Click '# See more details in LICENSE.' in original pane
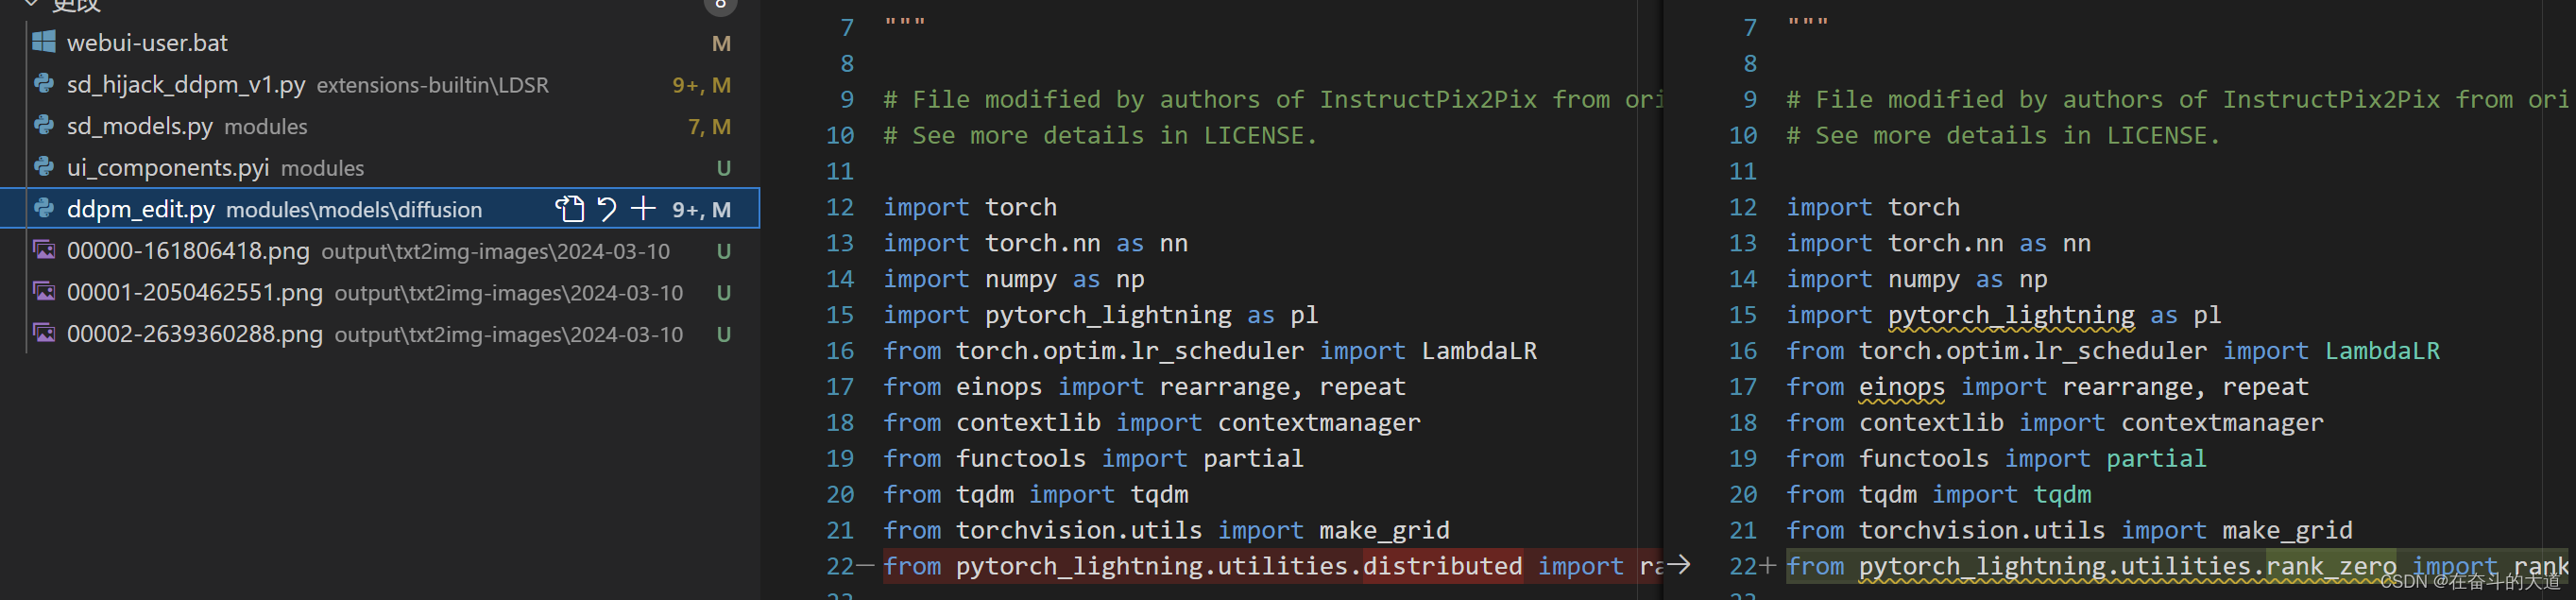 [1100, 135]
